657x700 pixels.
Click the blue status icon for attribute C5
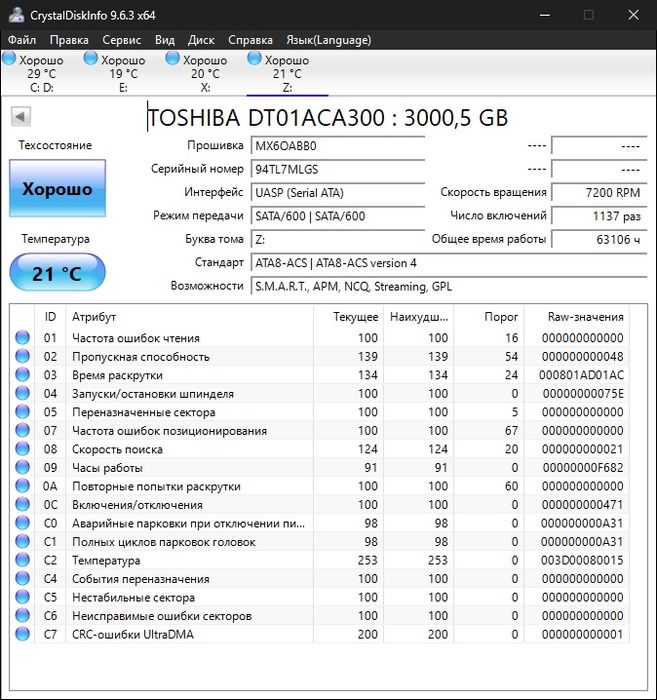22,597
